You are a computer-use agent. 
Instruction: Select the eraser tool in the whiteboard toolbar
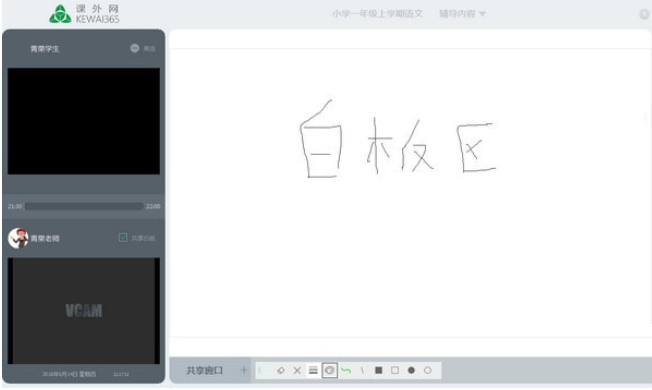click(x=281, y=370)
